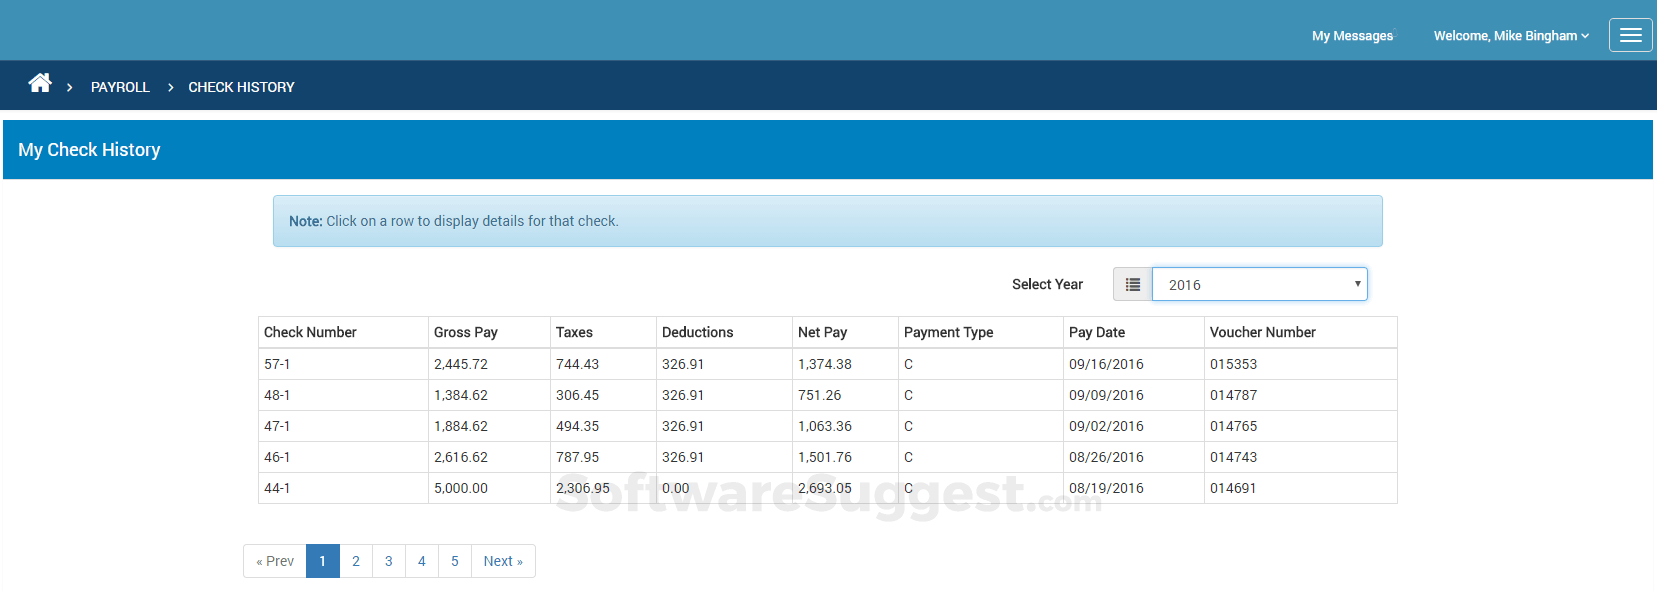1657x591 pixels.
Task: Select page 5 in pagination
Action: pos(455,561)
